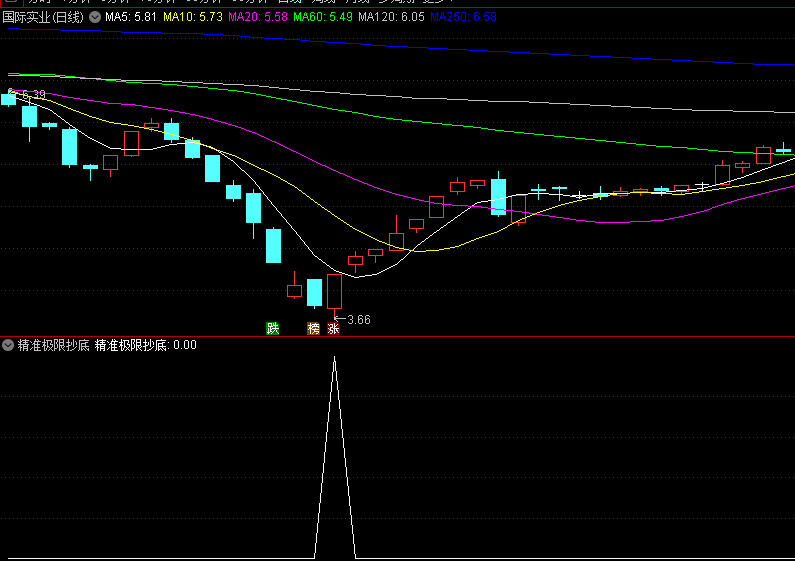Click the red 涨 marker icon
Viewport: 795px width, 561px height.
pyautogui.click(x=333, y=329)
